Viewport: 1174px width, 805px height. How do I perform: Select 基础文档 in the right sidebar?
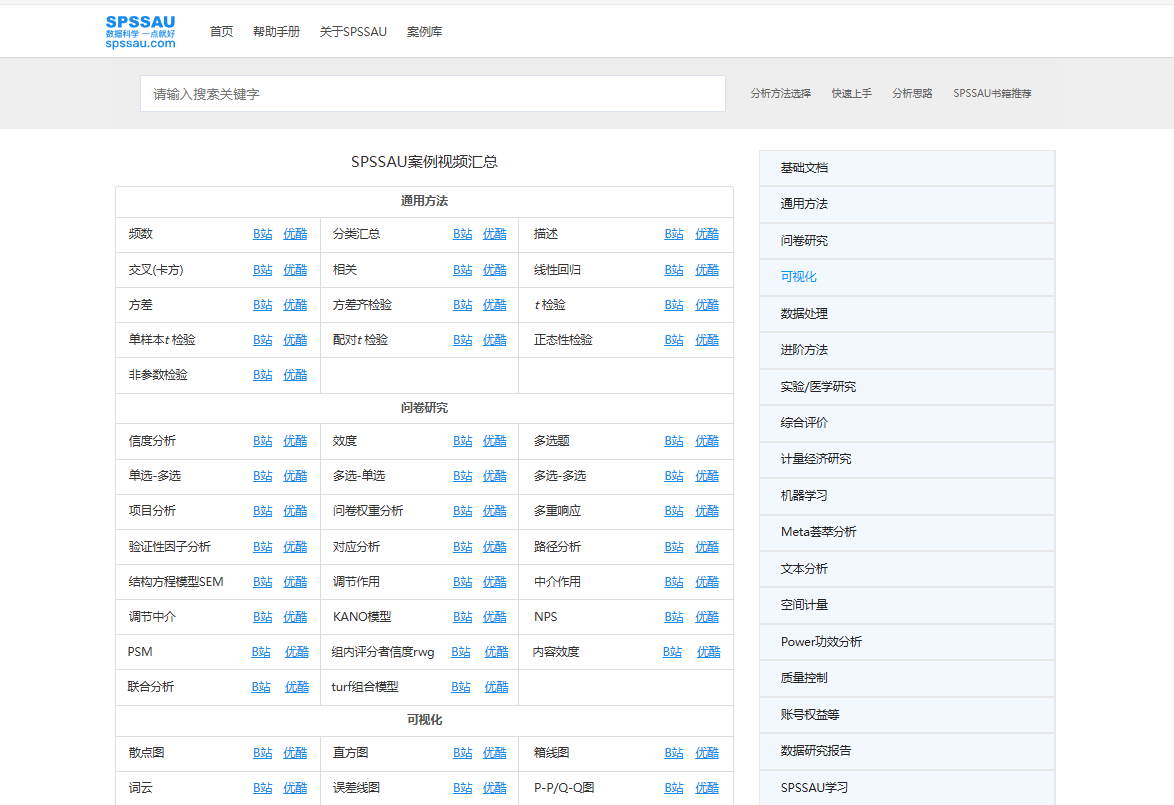coord(804,168)
